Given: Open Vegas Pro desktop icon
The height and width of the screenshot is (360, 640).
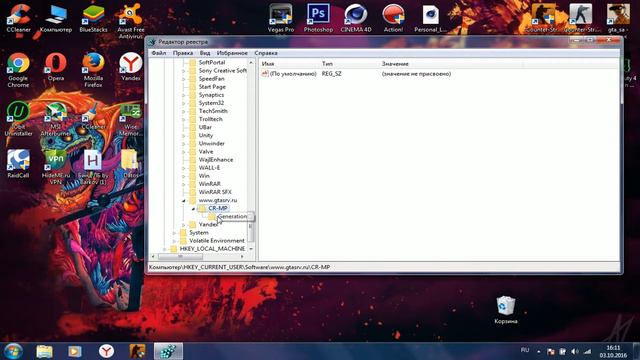Looking at the screenshot, I should click(281, 18).
